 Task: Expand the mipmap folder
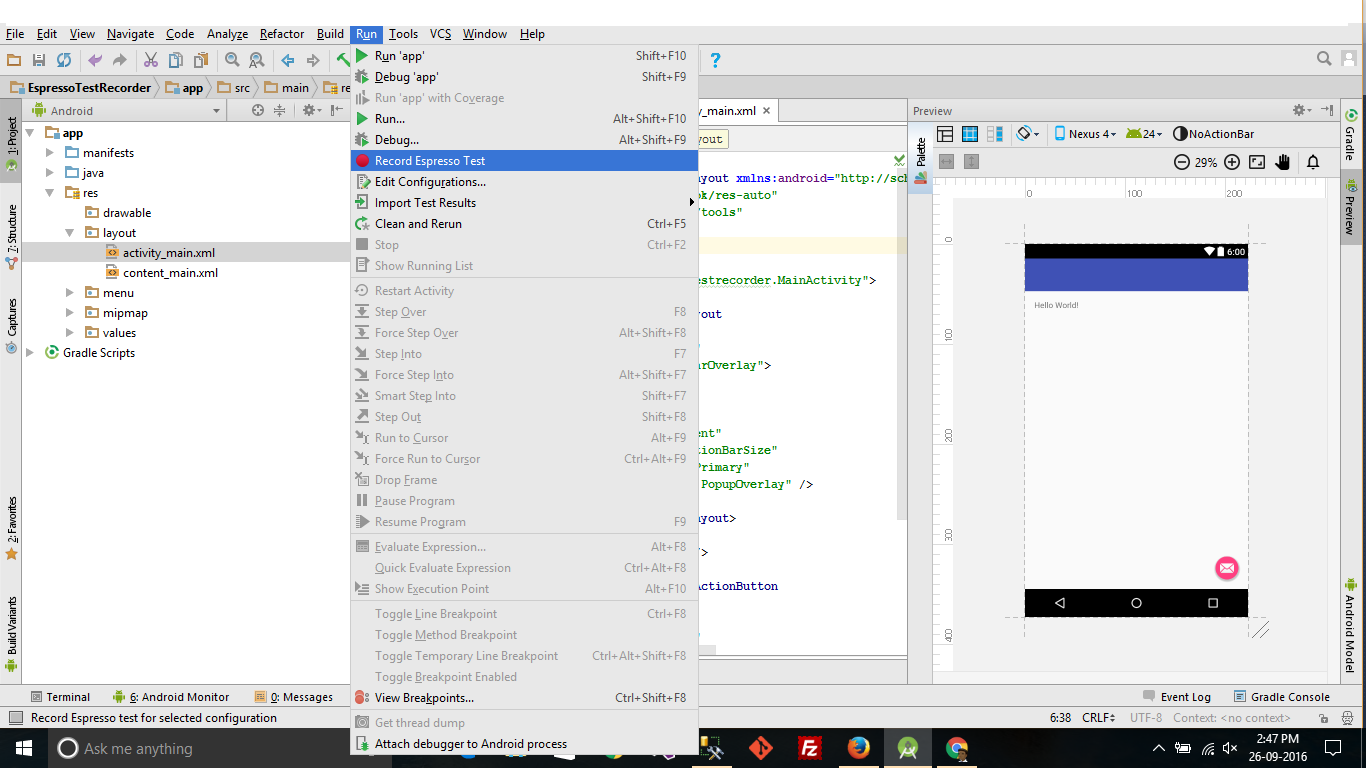pos(70,313)
